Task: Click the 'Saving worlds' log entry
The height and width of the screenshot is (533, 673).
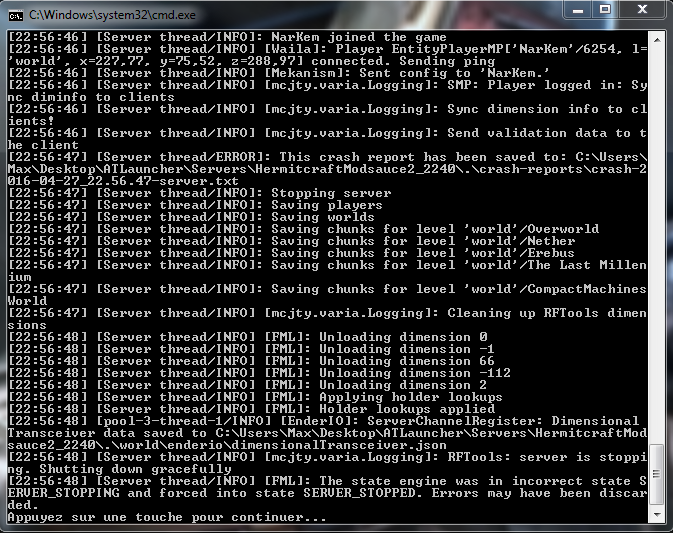Action: 191,217
